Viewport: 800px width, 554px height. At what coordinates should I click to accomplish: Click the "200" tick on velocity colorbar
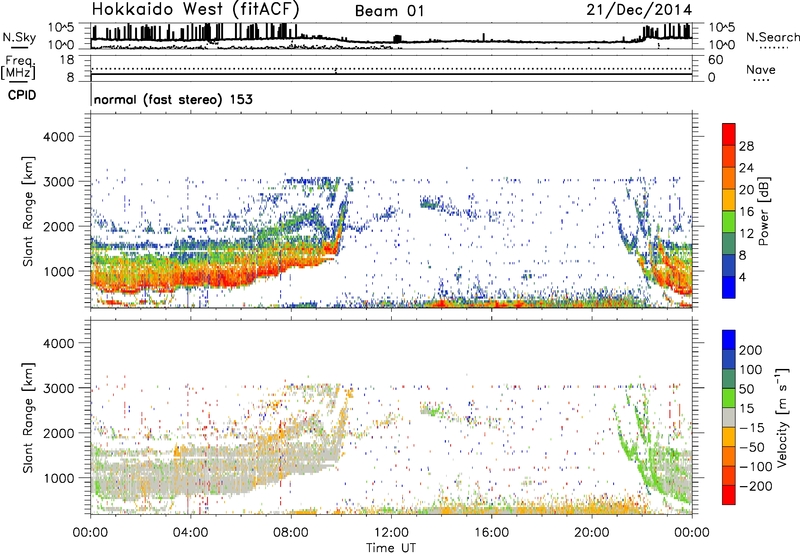point(751,350)
